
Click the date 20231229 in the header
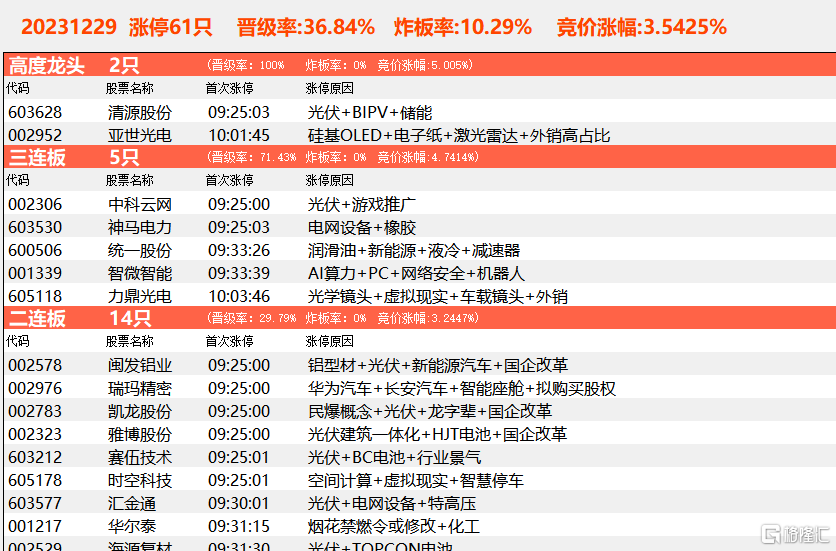point(69,27)
